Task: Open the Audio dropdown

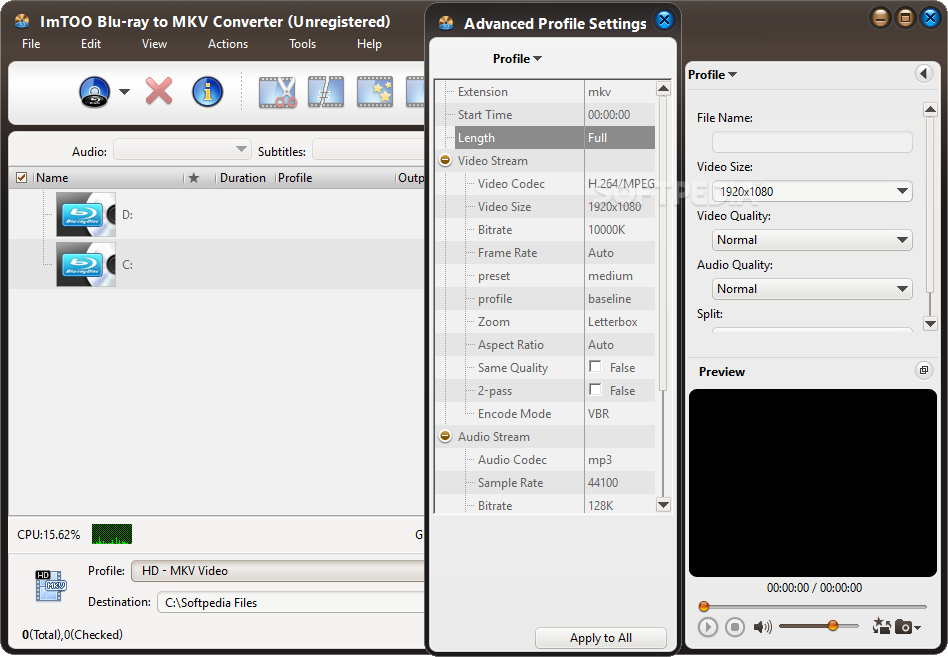Action: coord(182,149)
